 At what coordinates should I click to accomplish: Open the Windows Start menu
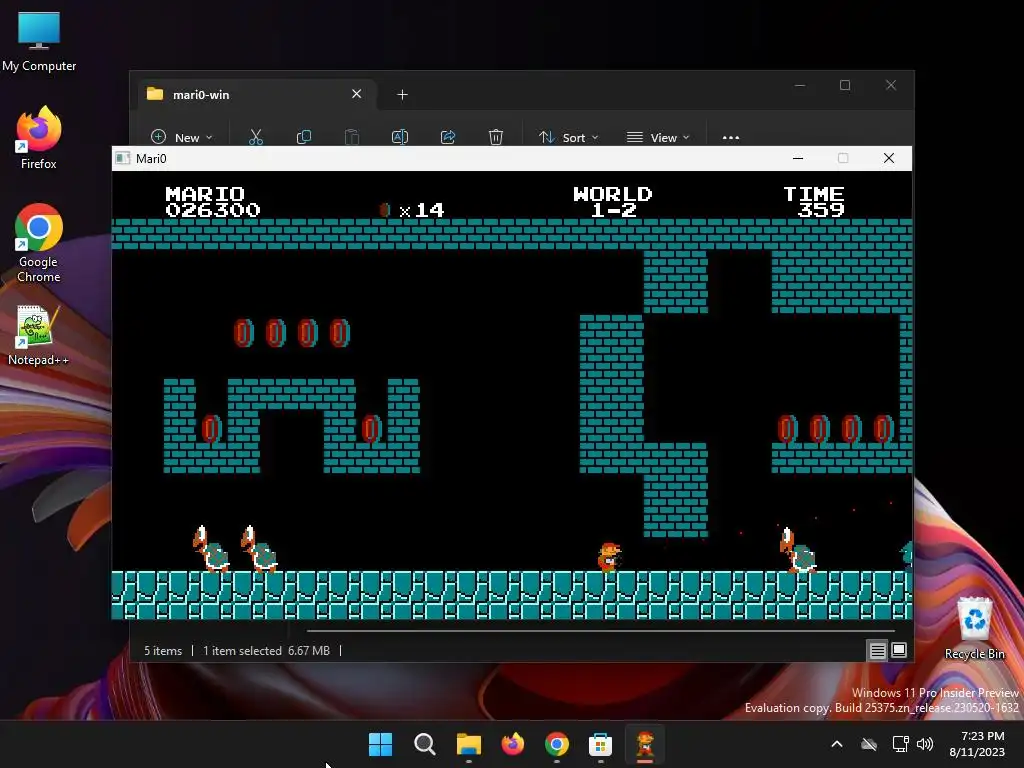(380, 744)
